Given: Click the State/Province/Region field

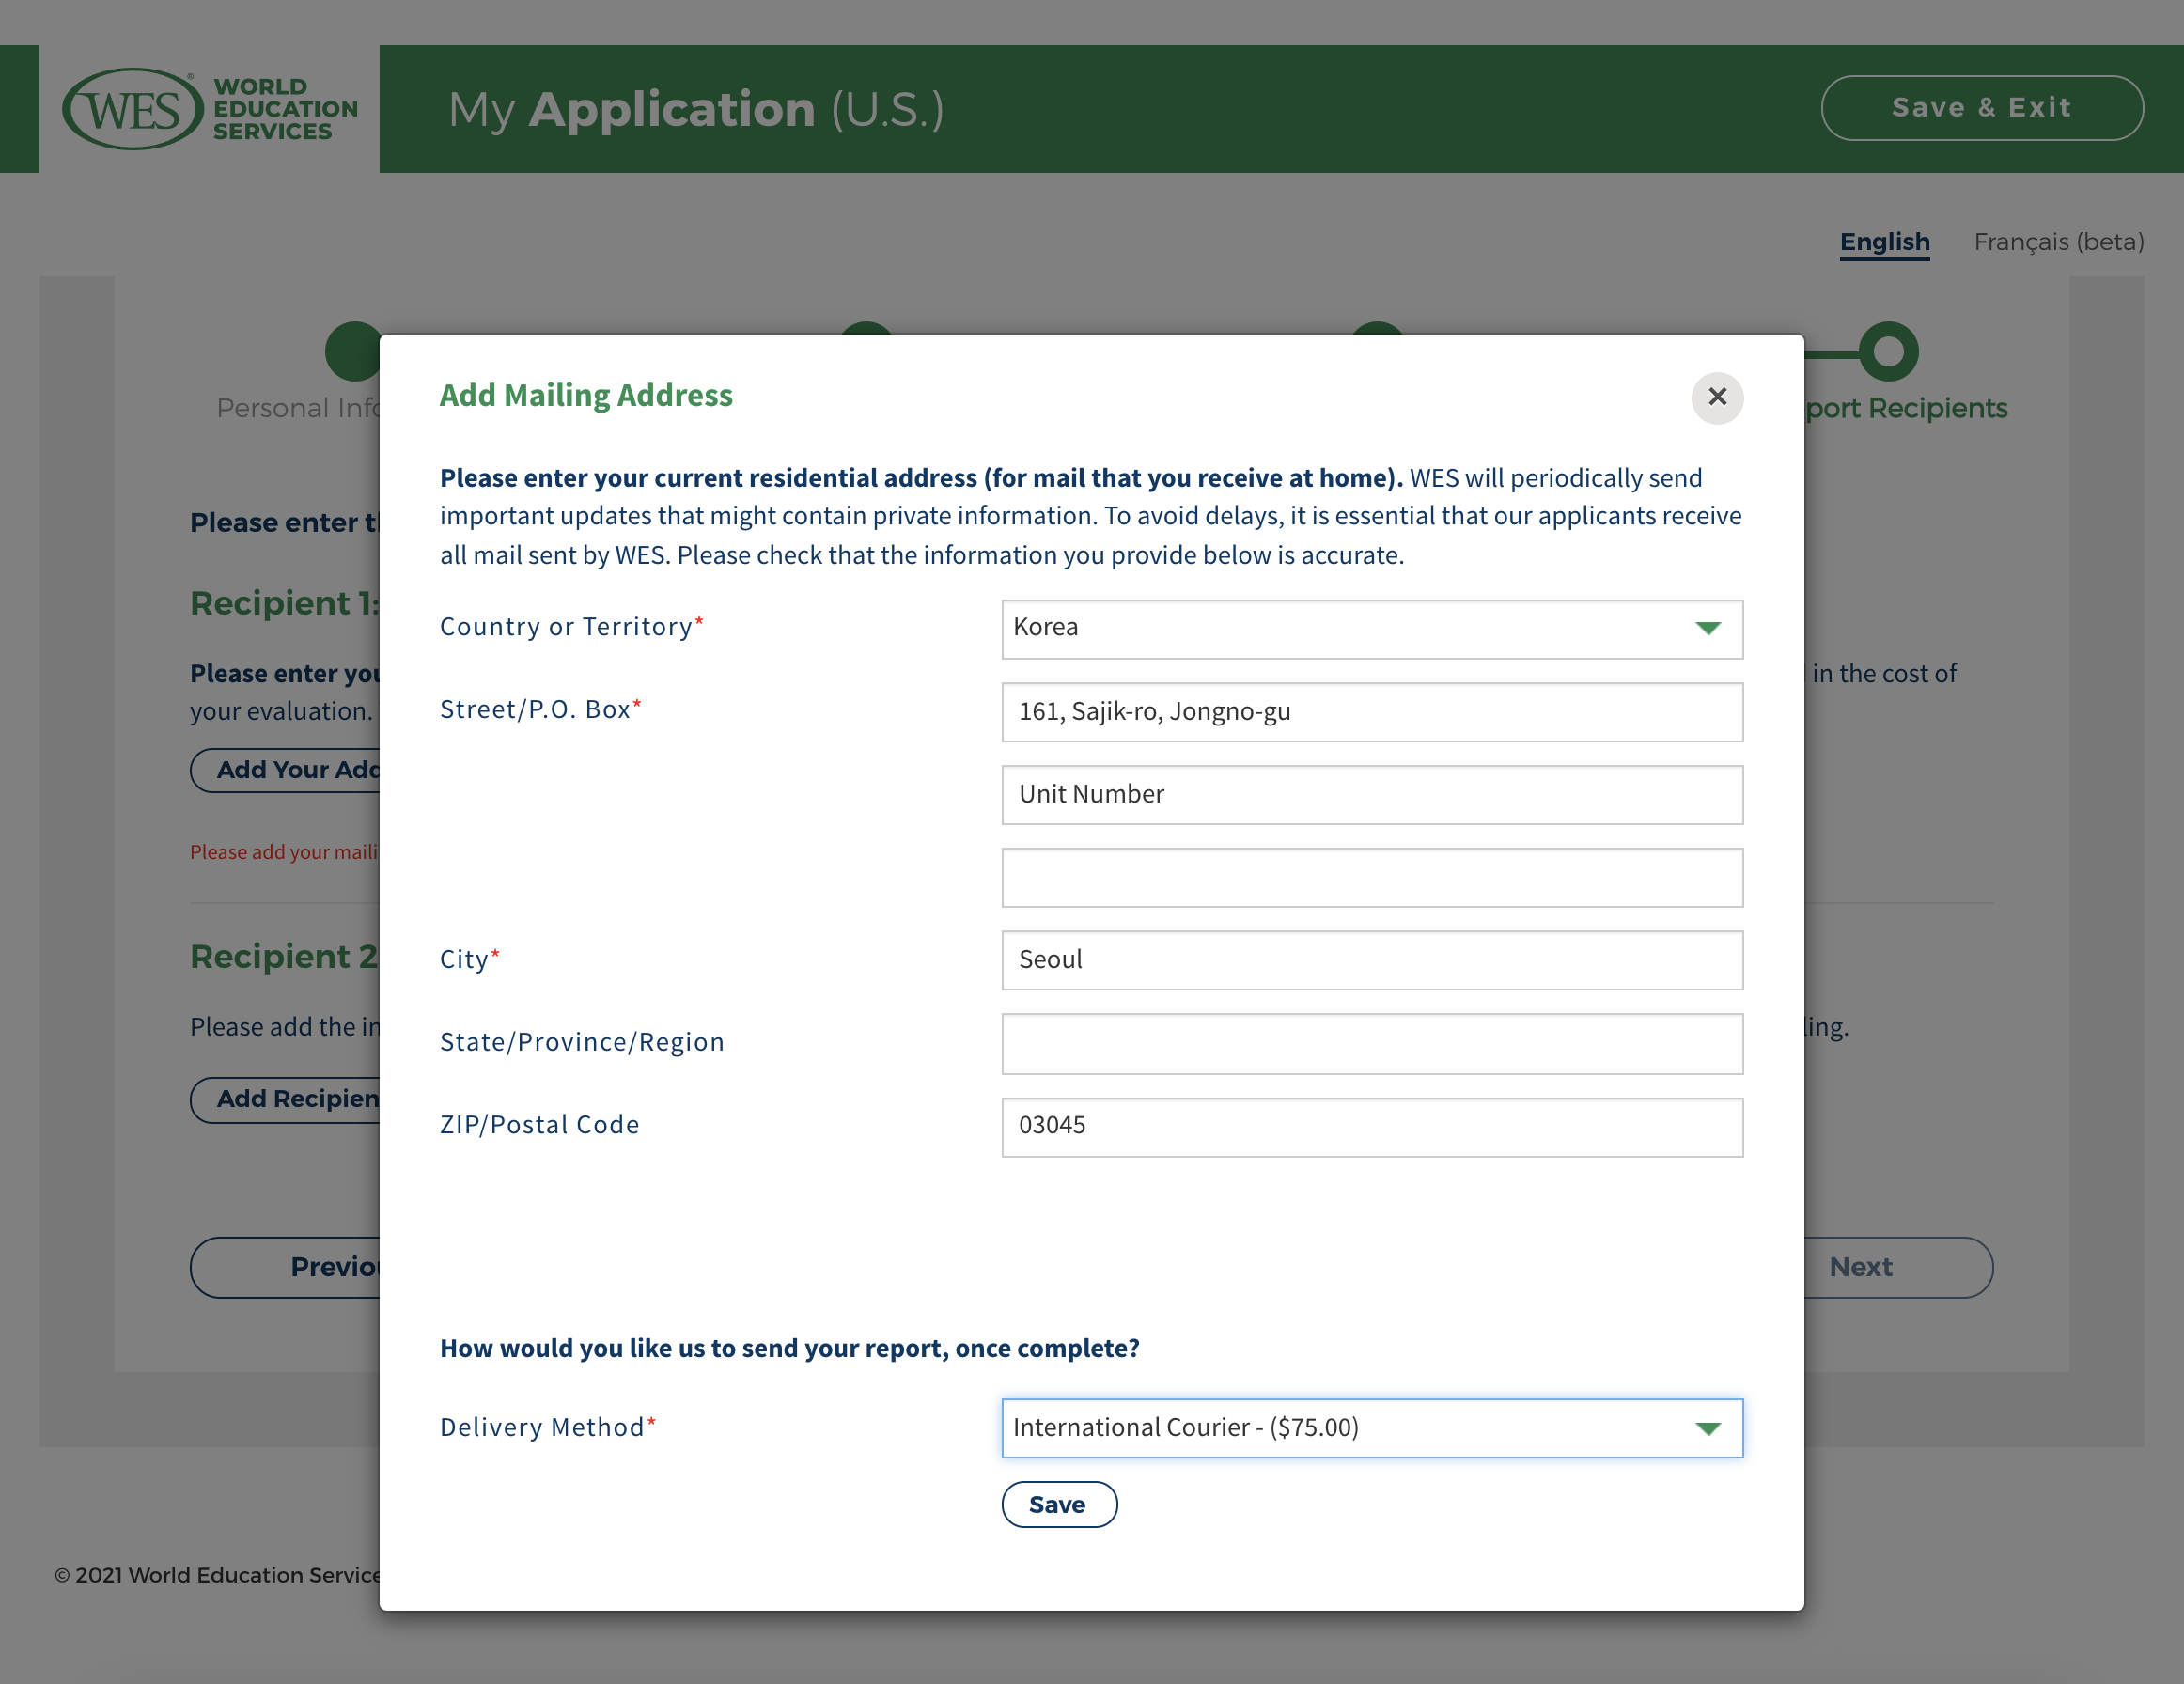Looking at the screenshot, I should (1370, 1043).
